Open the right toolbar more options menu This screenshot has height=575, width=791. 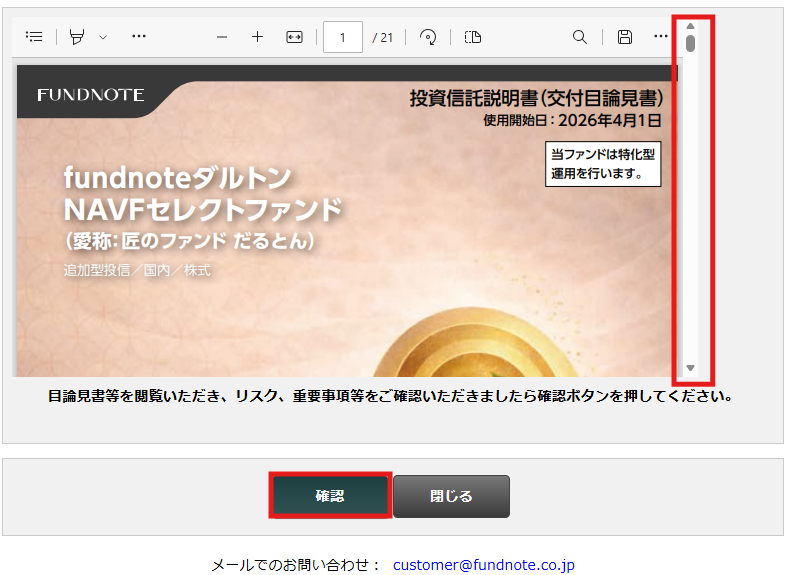coord(660,36)
